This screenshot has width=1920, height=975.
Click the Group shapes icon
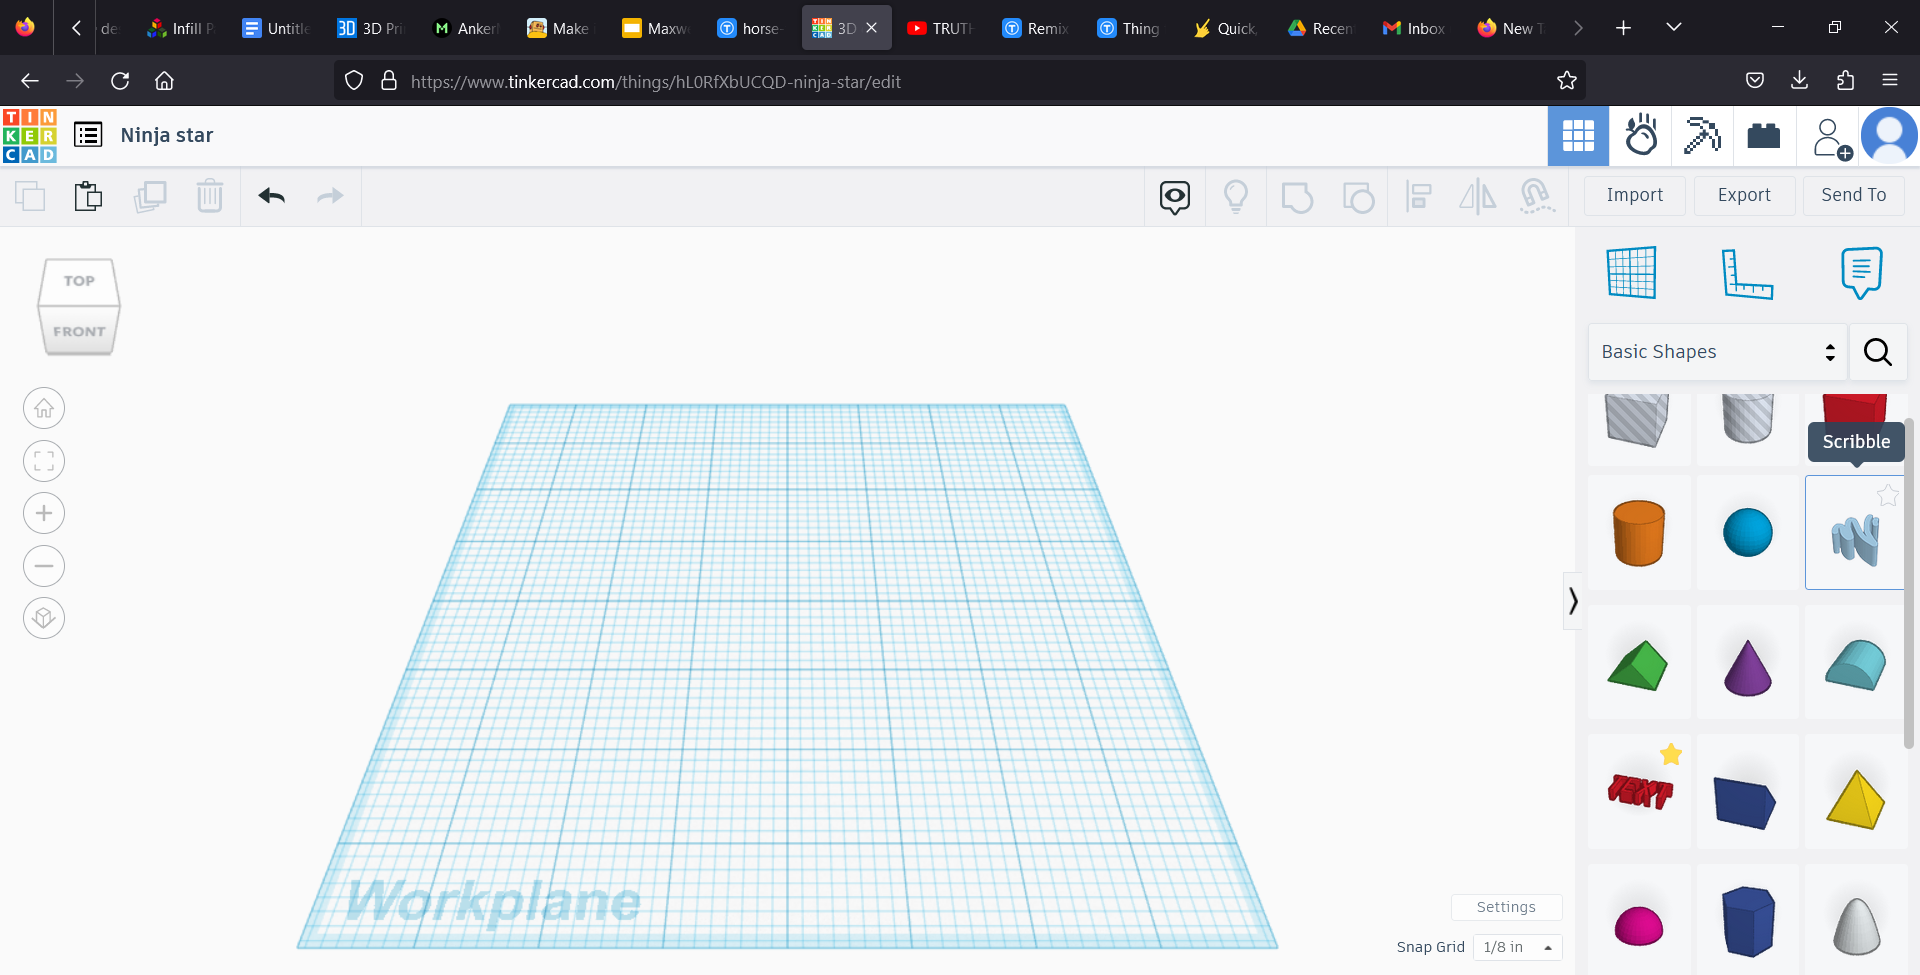point(1297,197)
